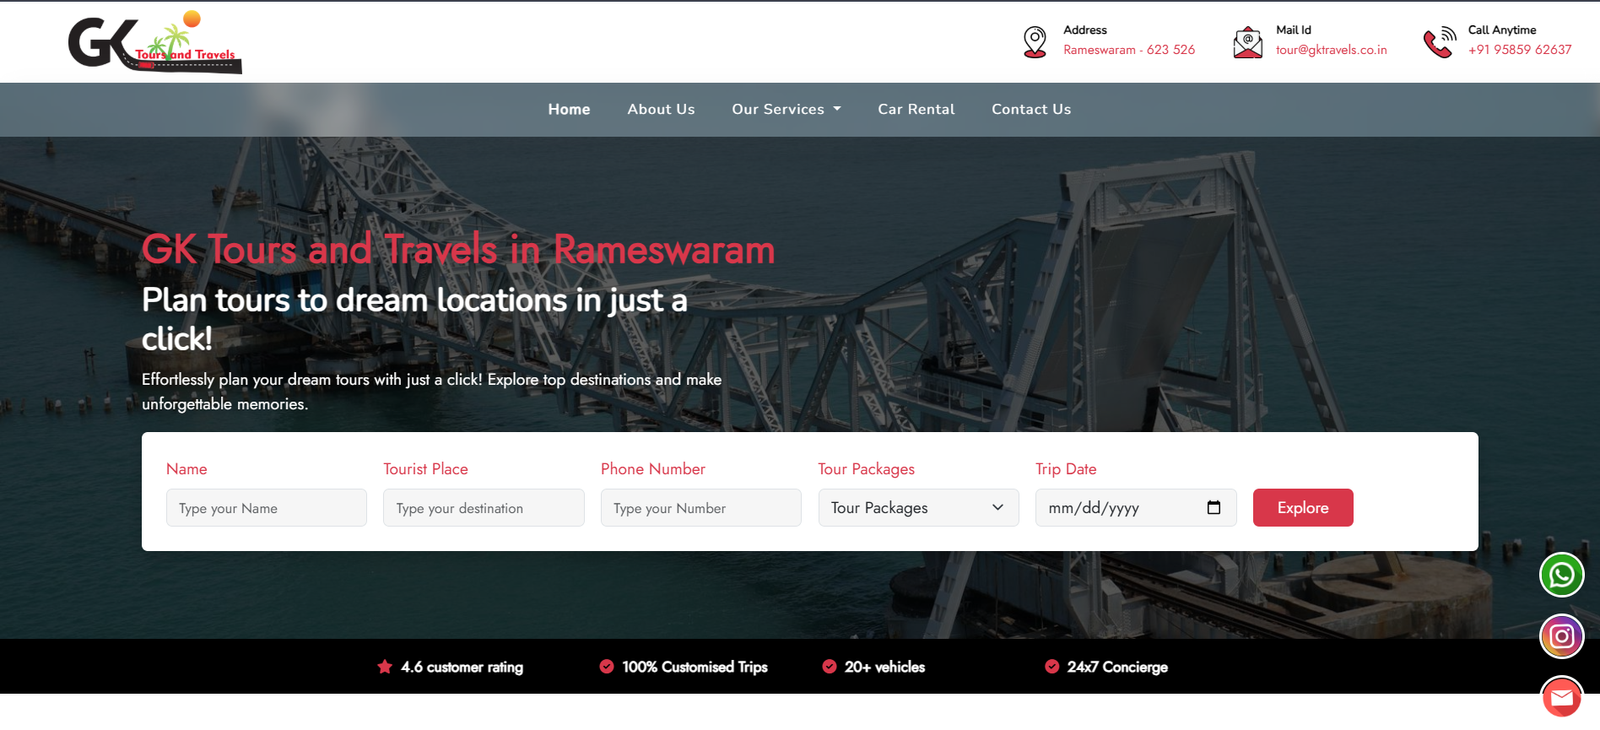Go to the Home menu item
The image size is (1600, 730).
pyautogui.click(x=569, y=109)
